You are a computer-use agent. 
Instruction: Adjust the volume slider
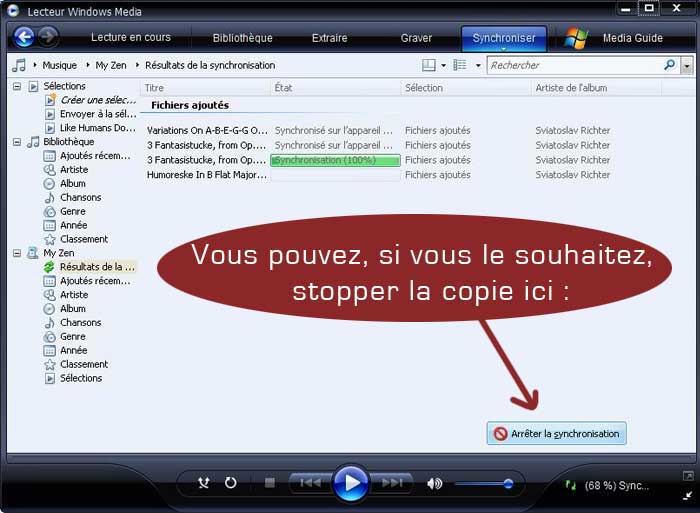coord(508,483)
